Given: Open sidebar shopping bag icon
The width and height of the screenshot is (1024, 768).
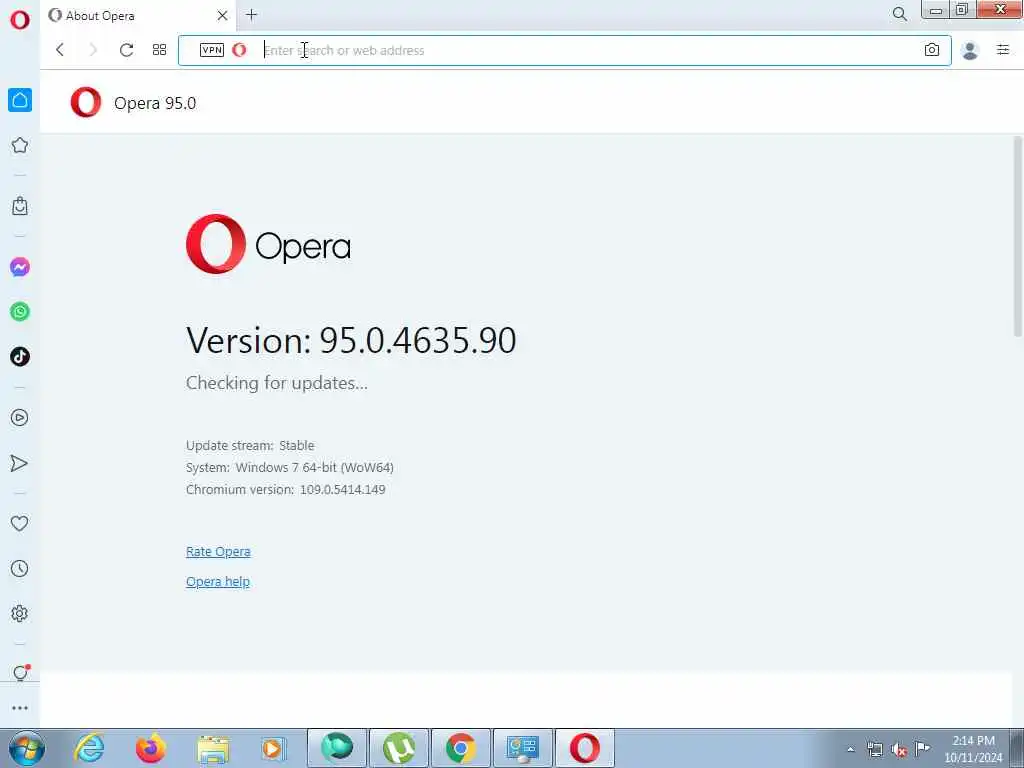Looking at the screenshot, I should click(x=20, y=206).
